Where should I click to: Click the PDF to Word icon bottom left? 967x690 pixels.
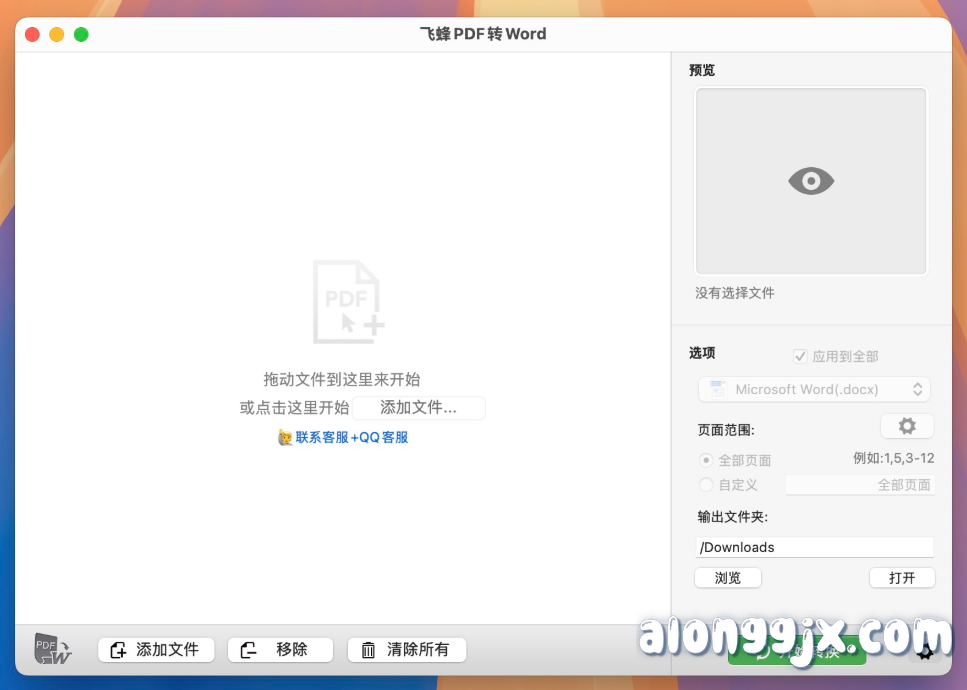click(50, 649)
